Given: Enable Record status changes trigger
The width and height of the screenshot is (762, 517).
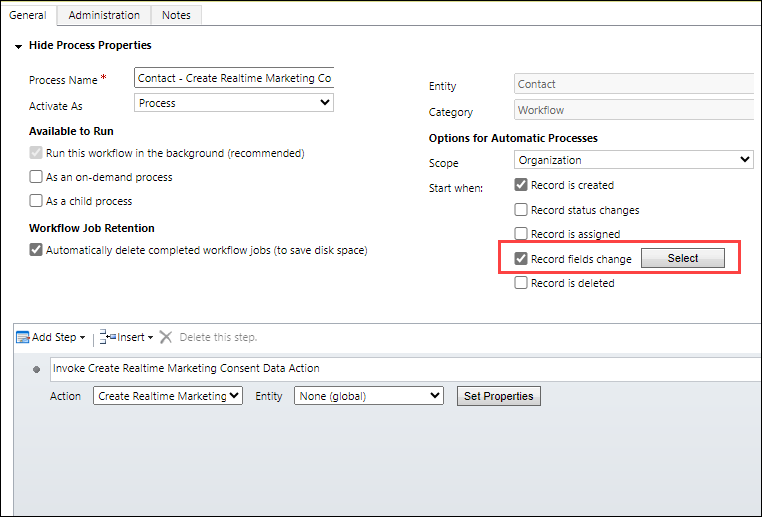Looking at the screenshot, I should pyautogui.click(x=521, y=210).
